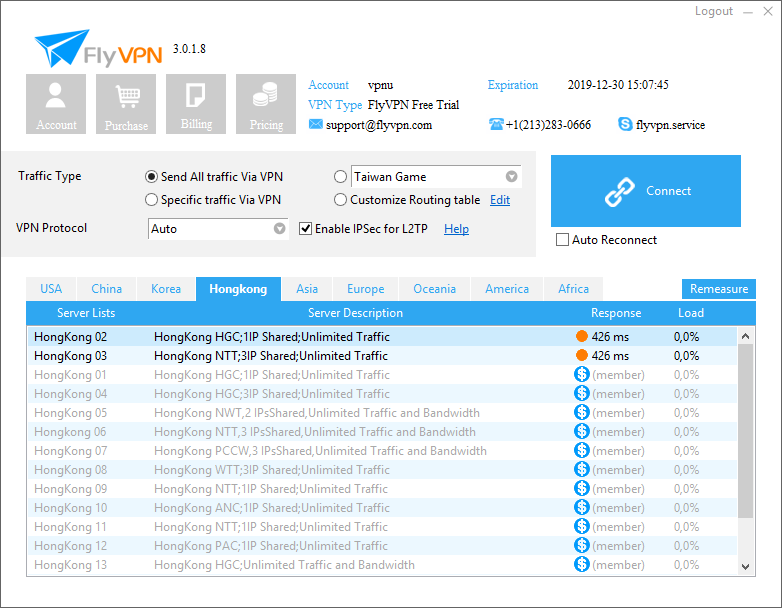Click the dollar member icon for HongKong 12
Image resolution: width=782 pixels, height=608 pixels.
582,545
